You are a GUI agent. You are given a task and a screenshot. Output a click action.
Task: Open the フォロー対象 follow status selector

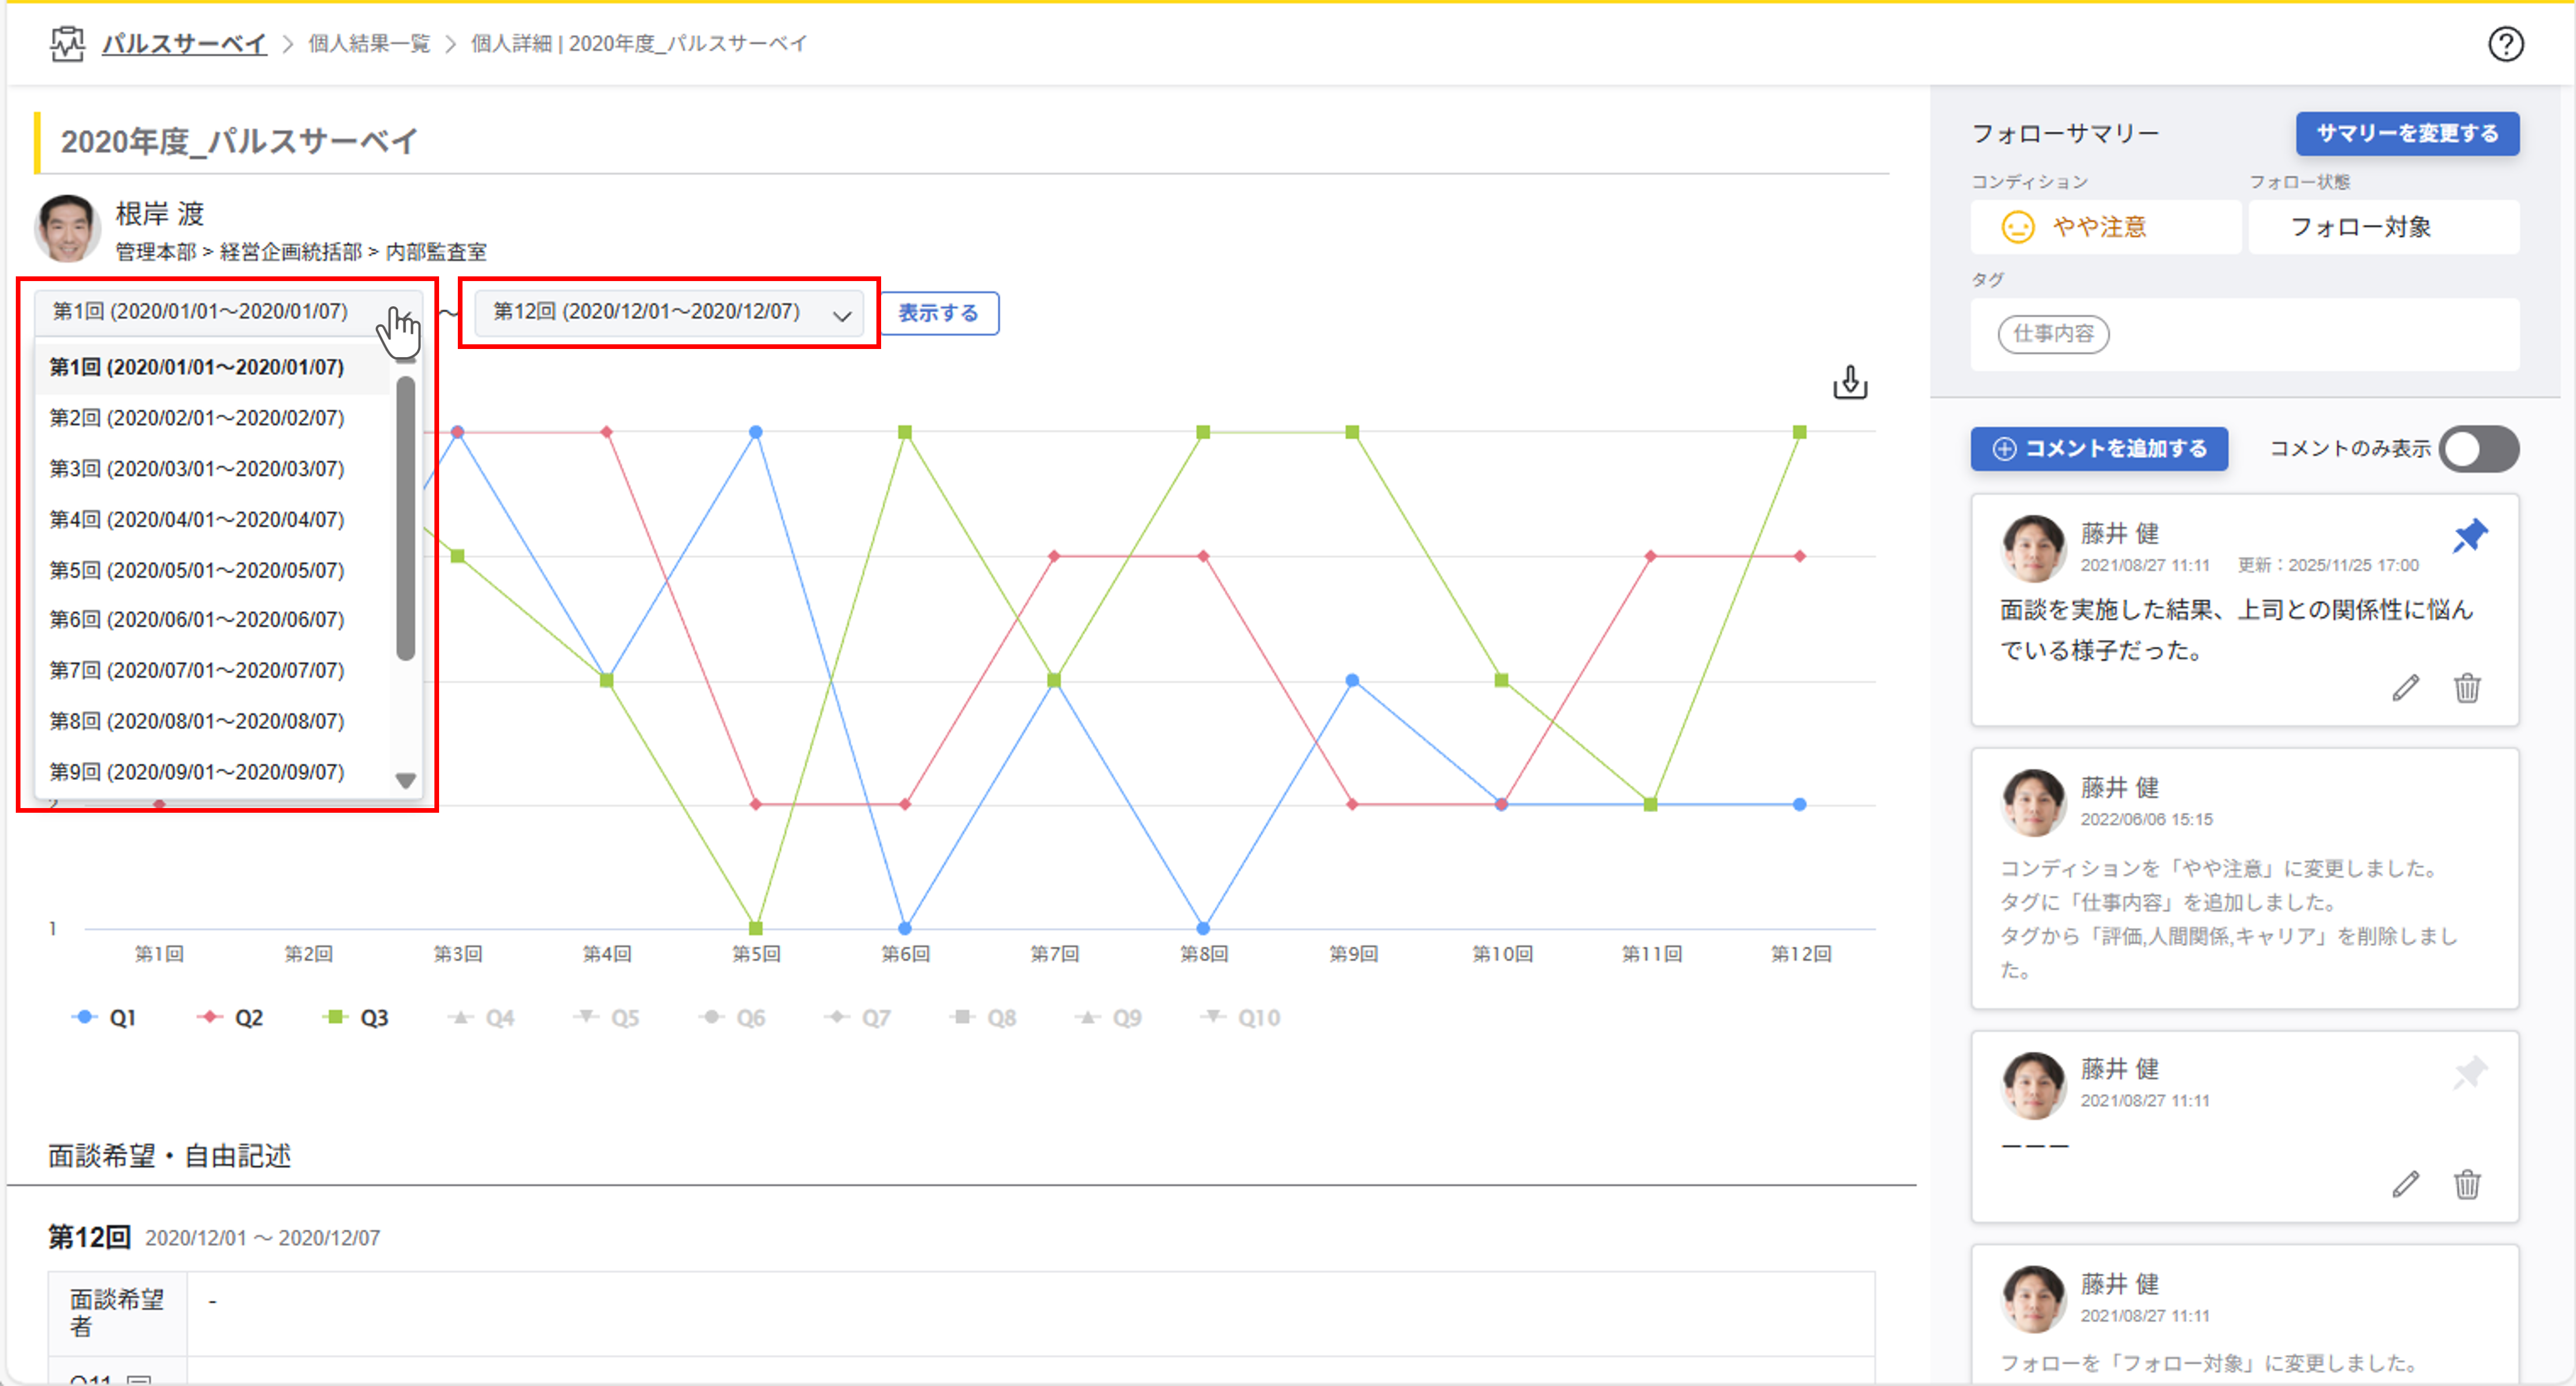click(x=2383, y=227)
